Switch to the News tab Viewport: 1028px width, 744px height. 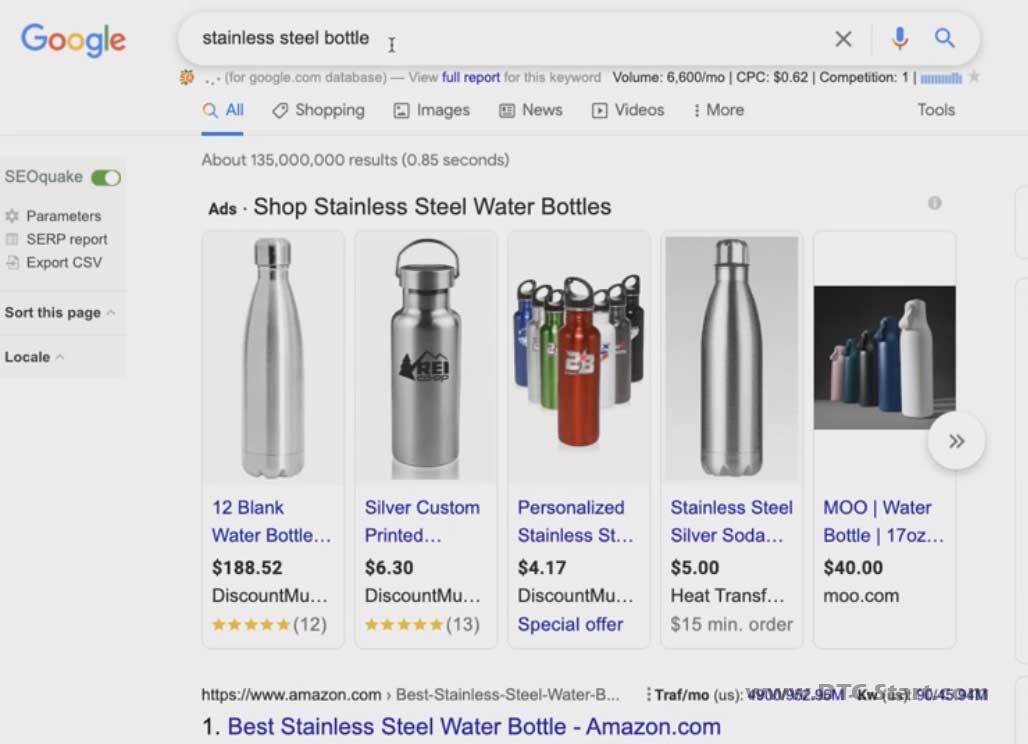[x=530, y=110]
